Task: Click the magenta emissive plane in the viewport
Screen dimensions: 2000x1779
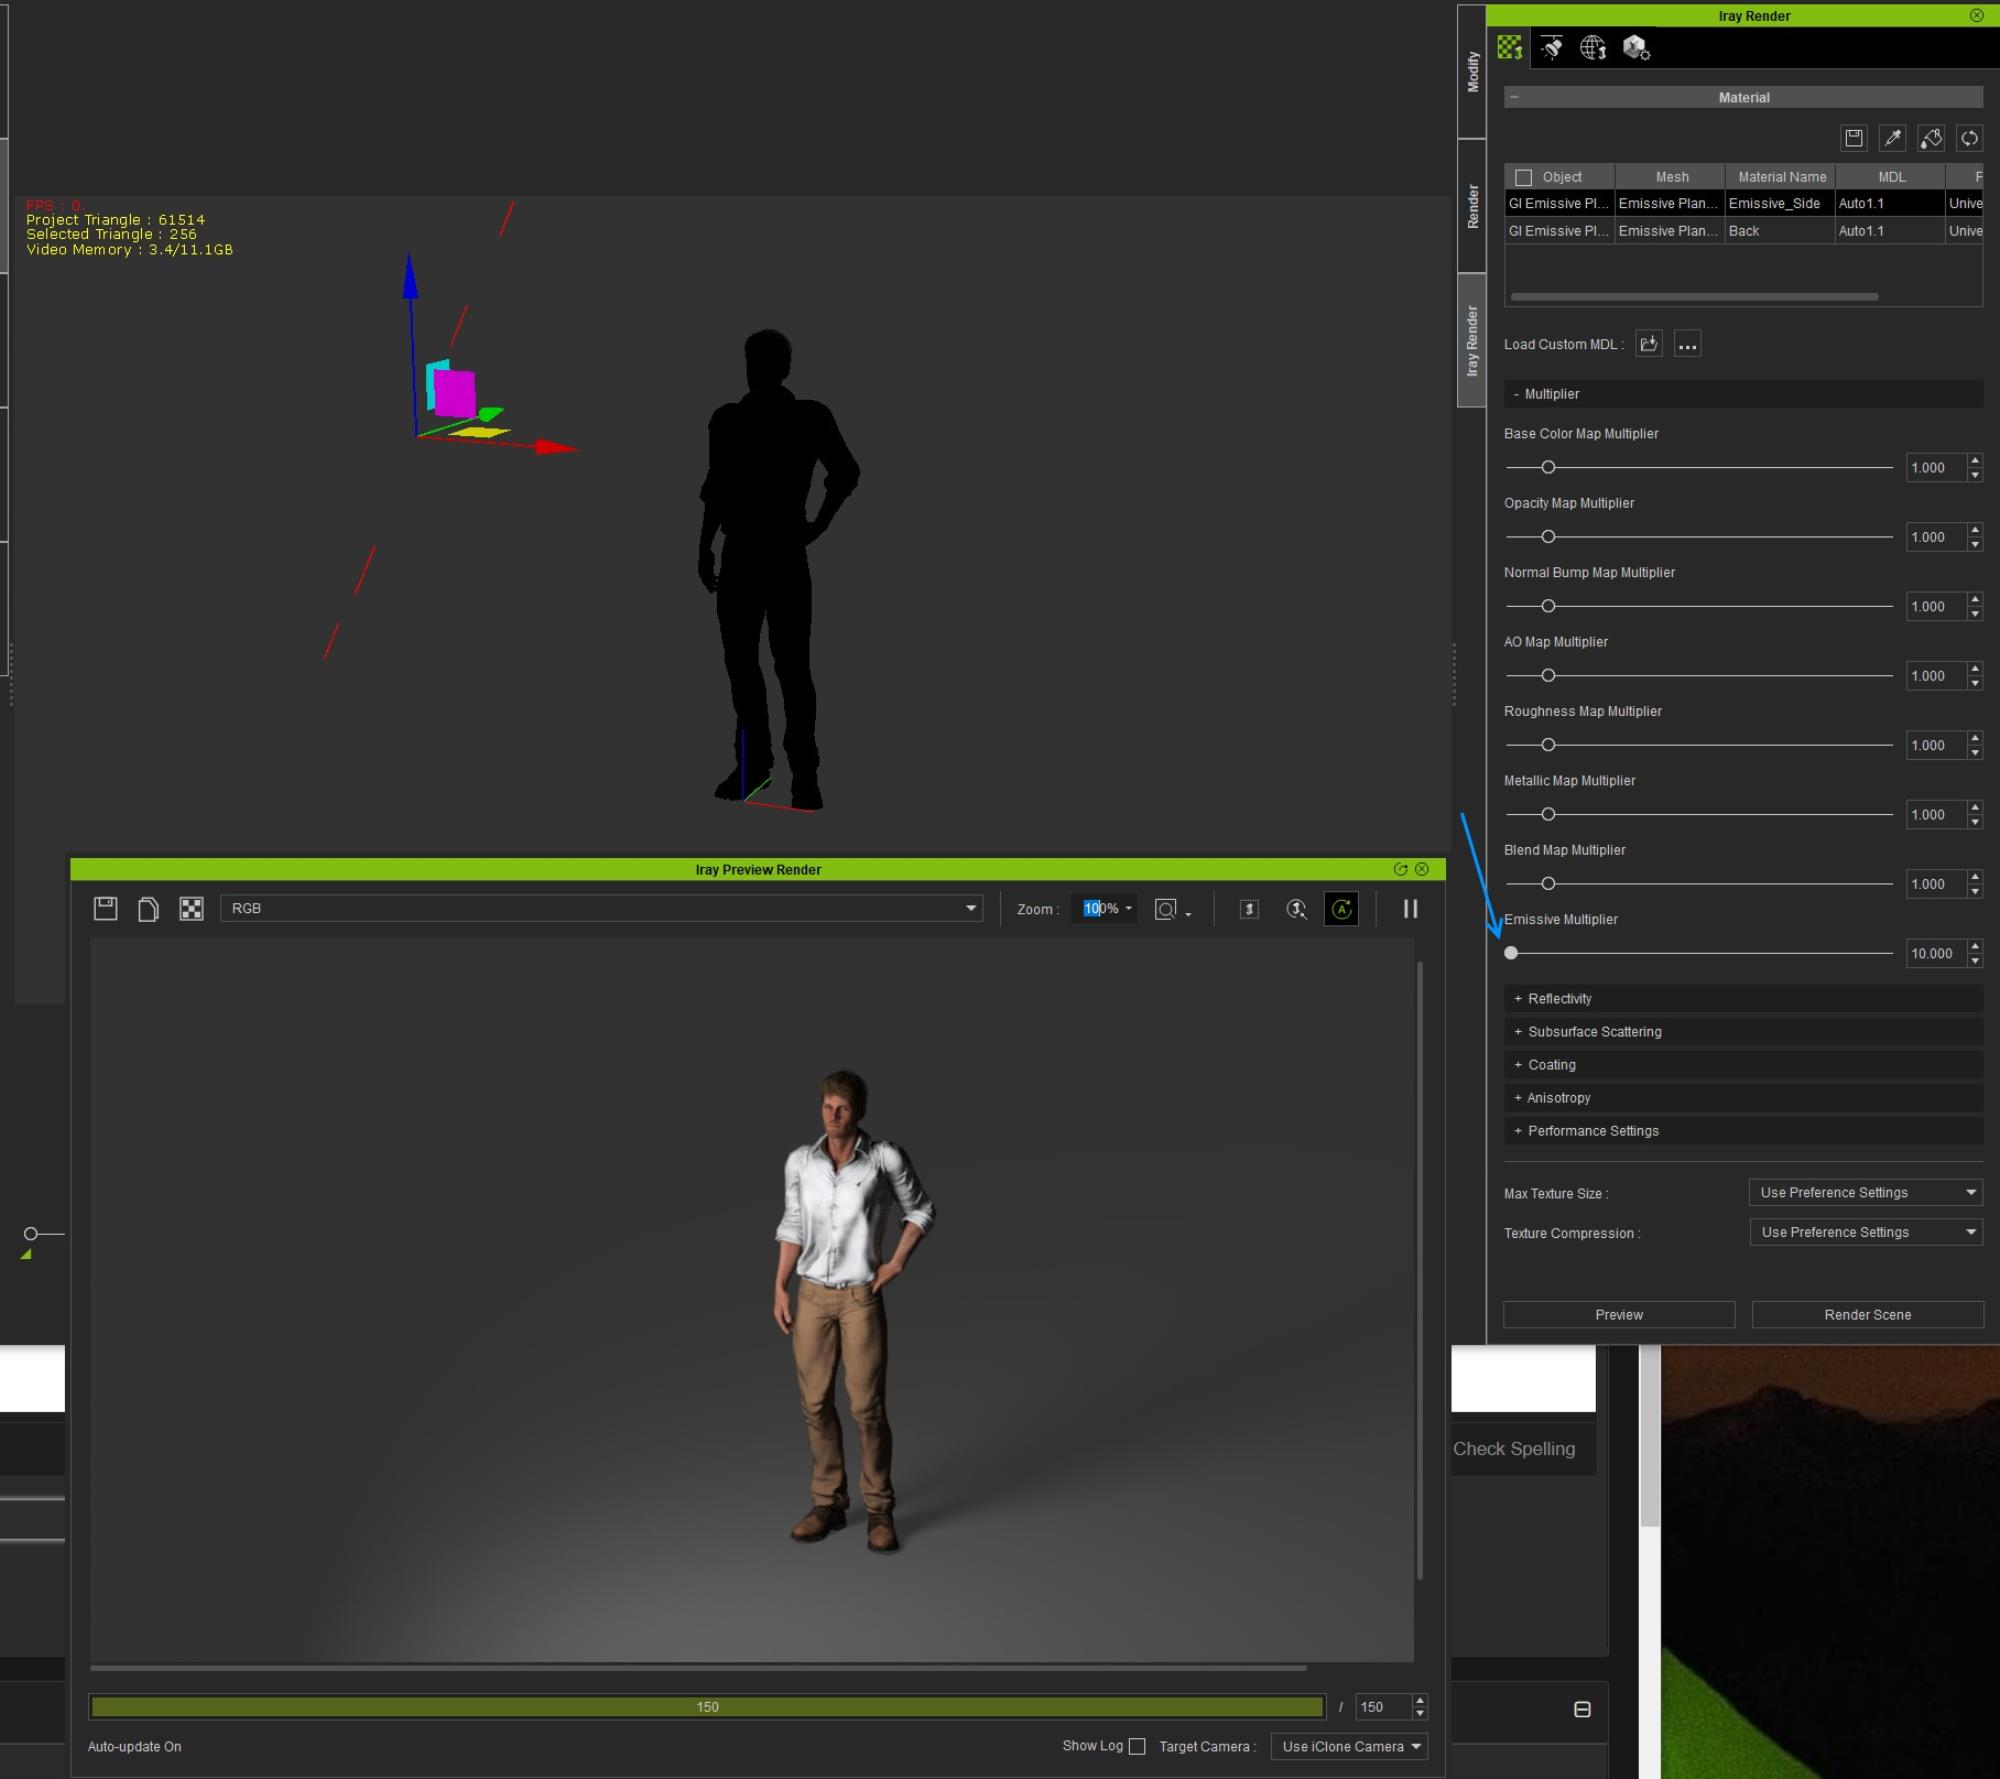Action: click(454, 393)
